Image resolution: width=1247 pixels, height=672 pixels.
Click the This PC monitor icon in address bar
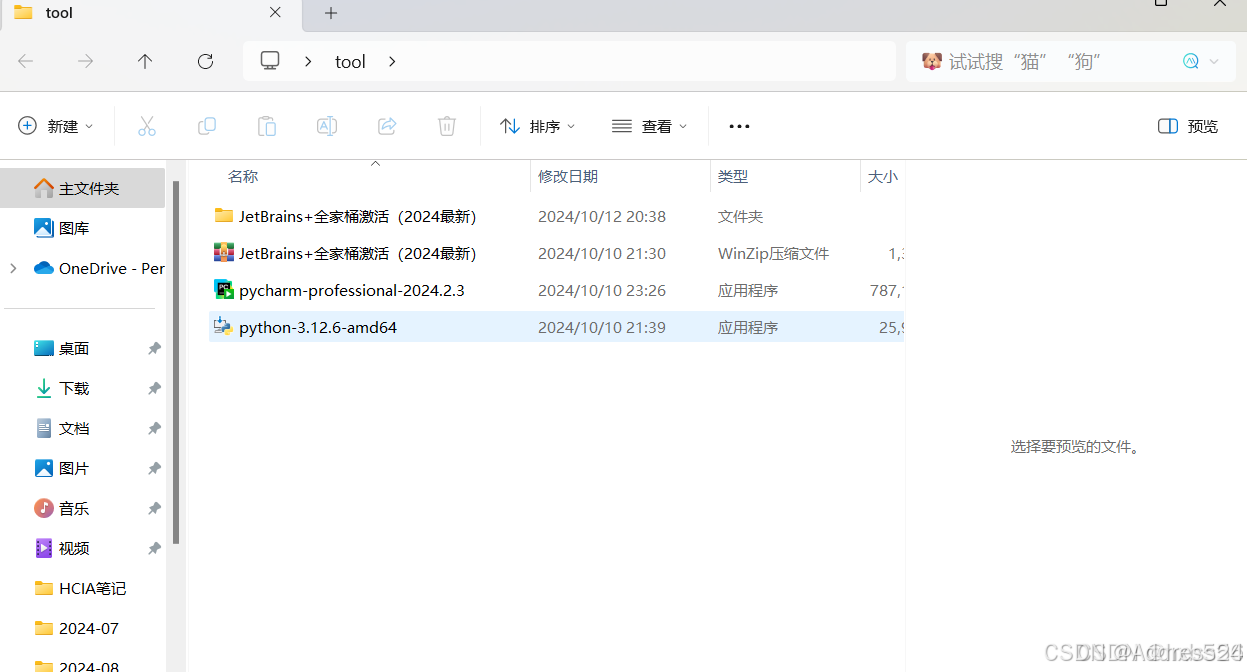[270, 61]
